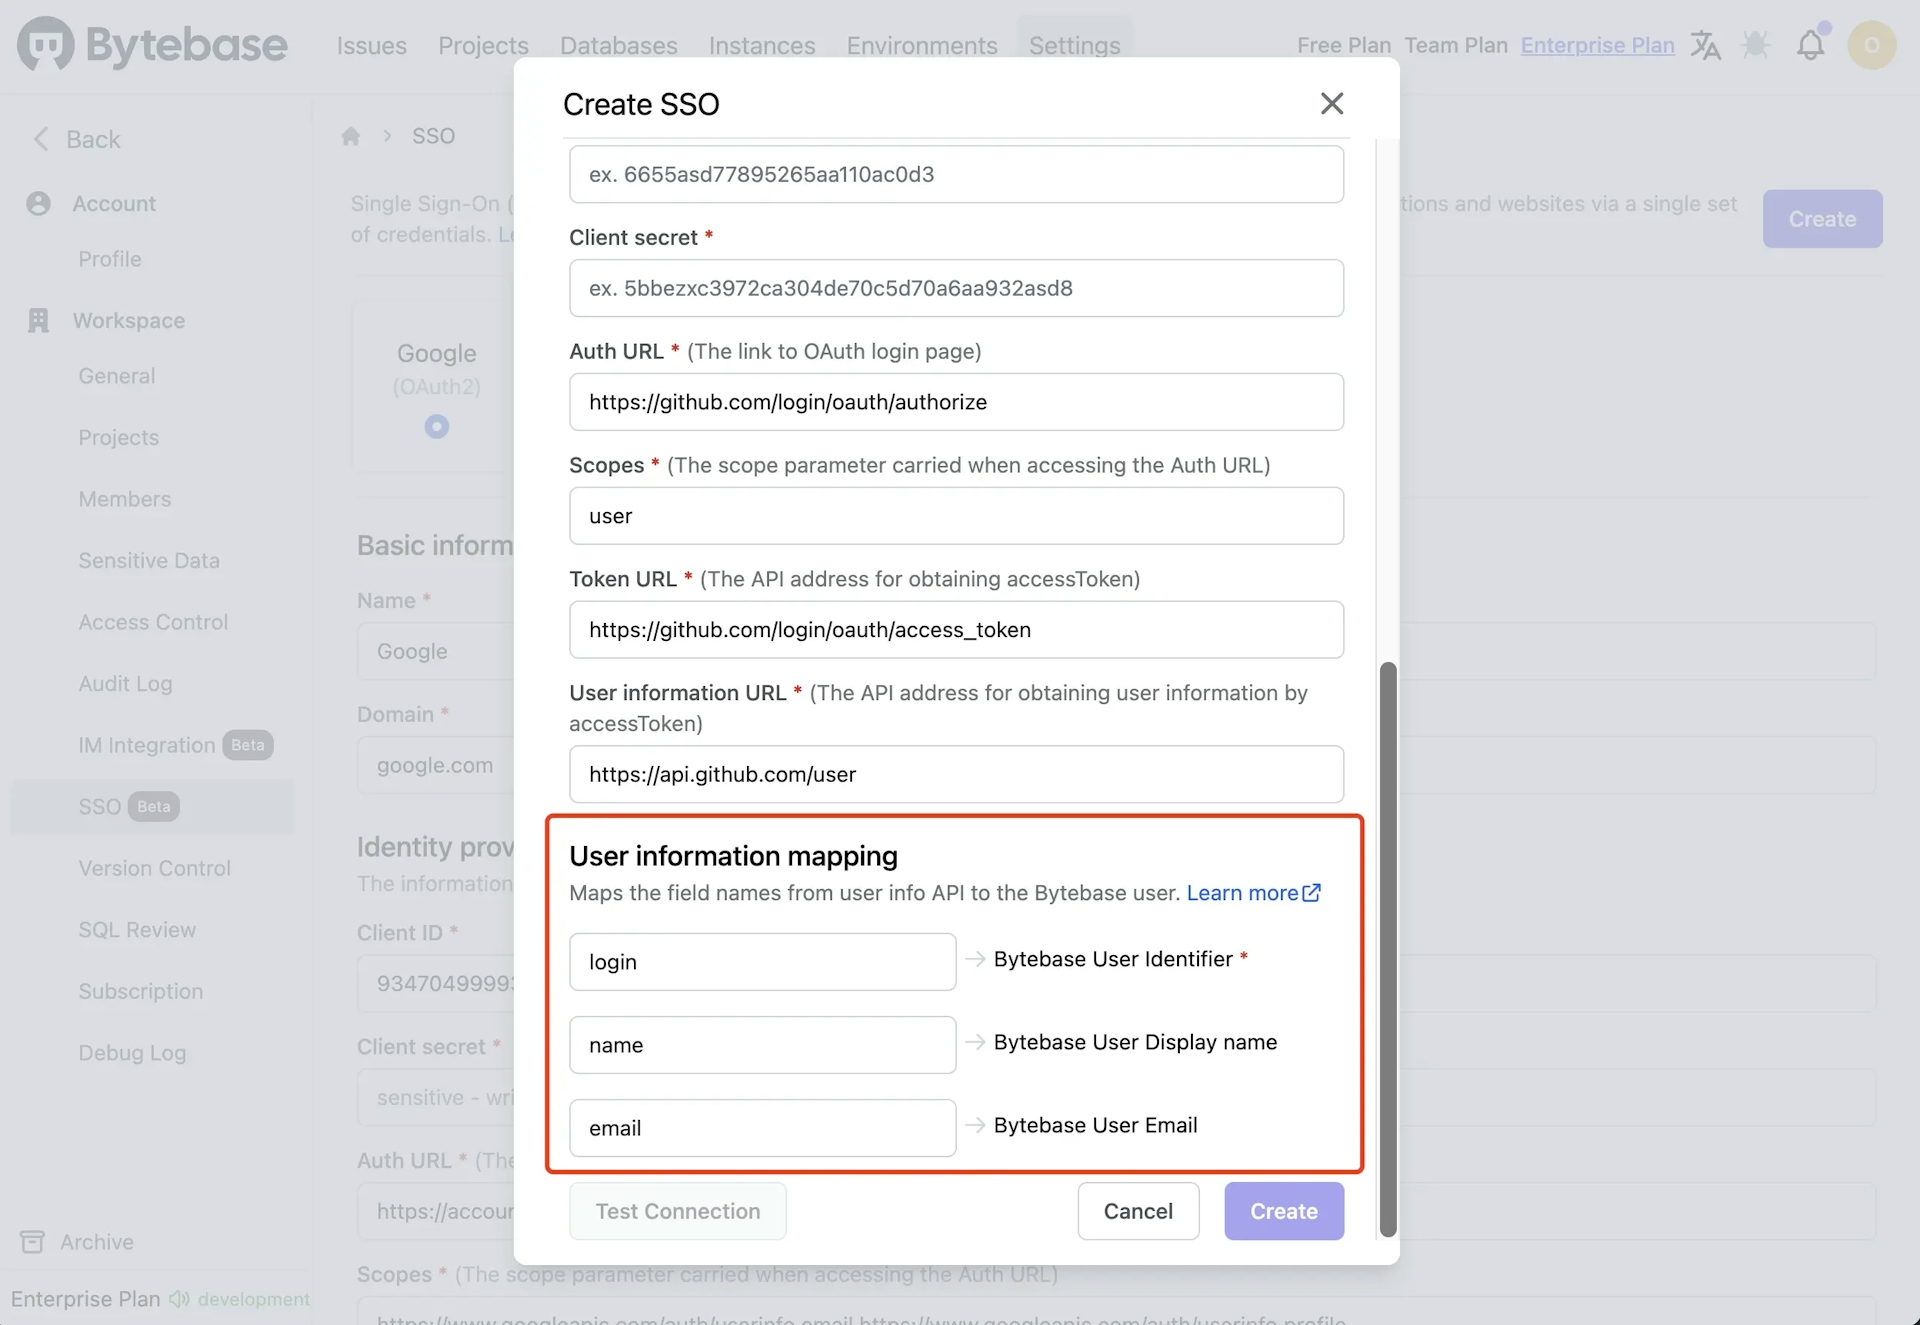This screenshot has width=1920, height=1325.
Task: Open the language switcher icon
Action: coord(1706,45)
